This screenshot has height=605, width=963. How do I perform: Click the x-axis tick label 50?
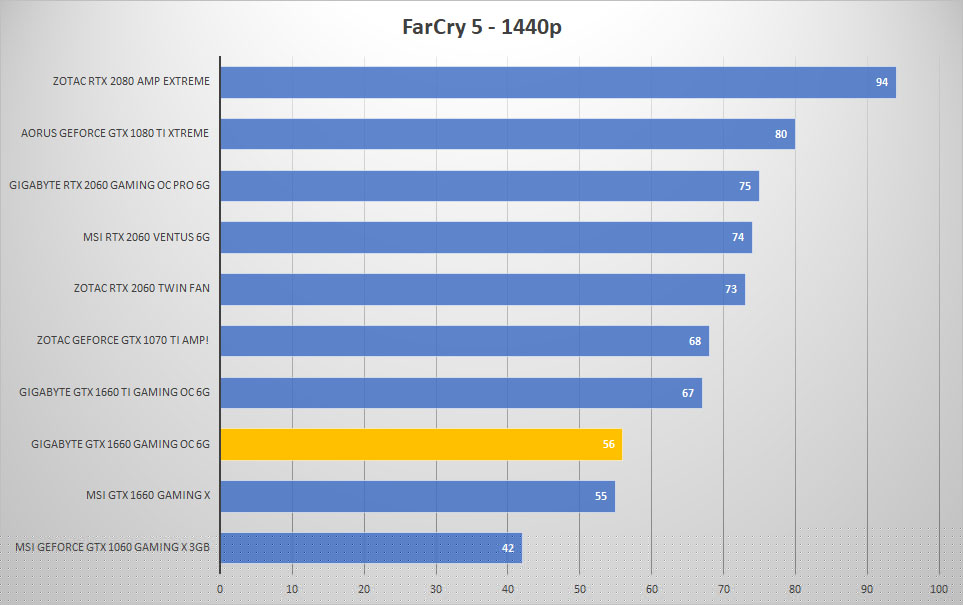[580, 590]
